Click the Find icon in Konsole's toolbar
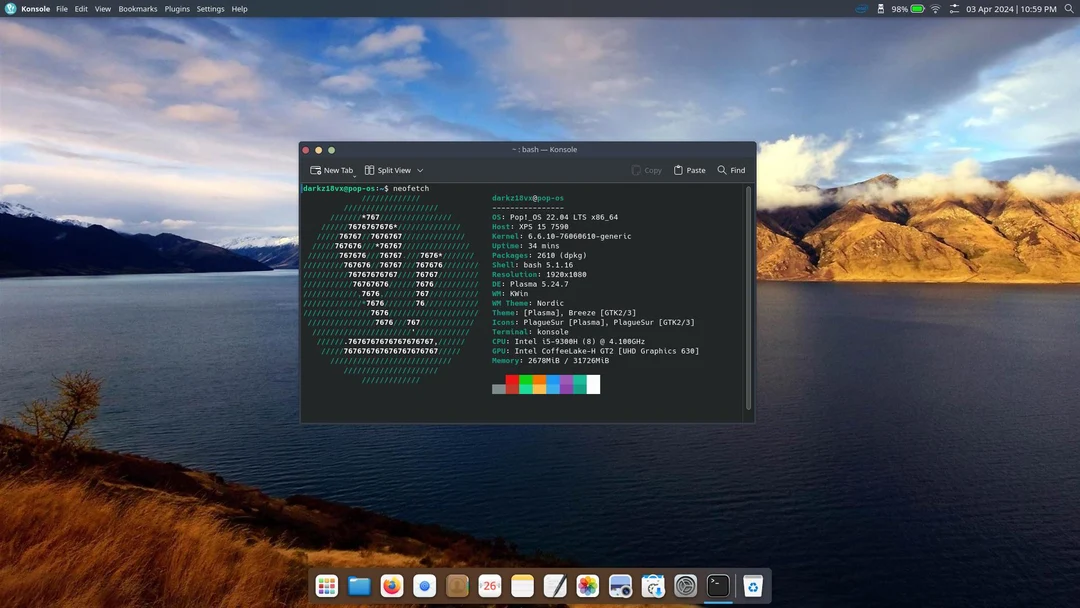This screenshot has height=608, width=1080. [731, 170]
